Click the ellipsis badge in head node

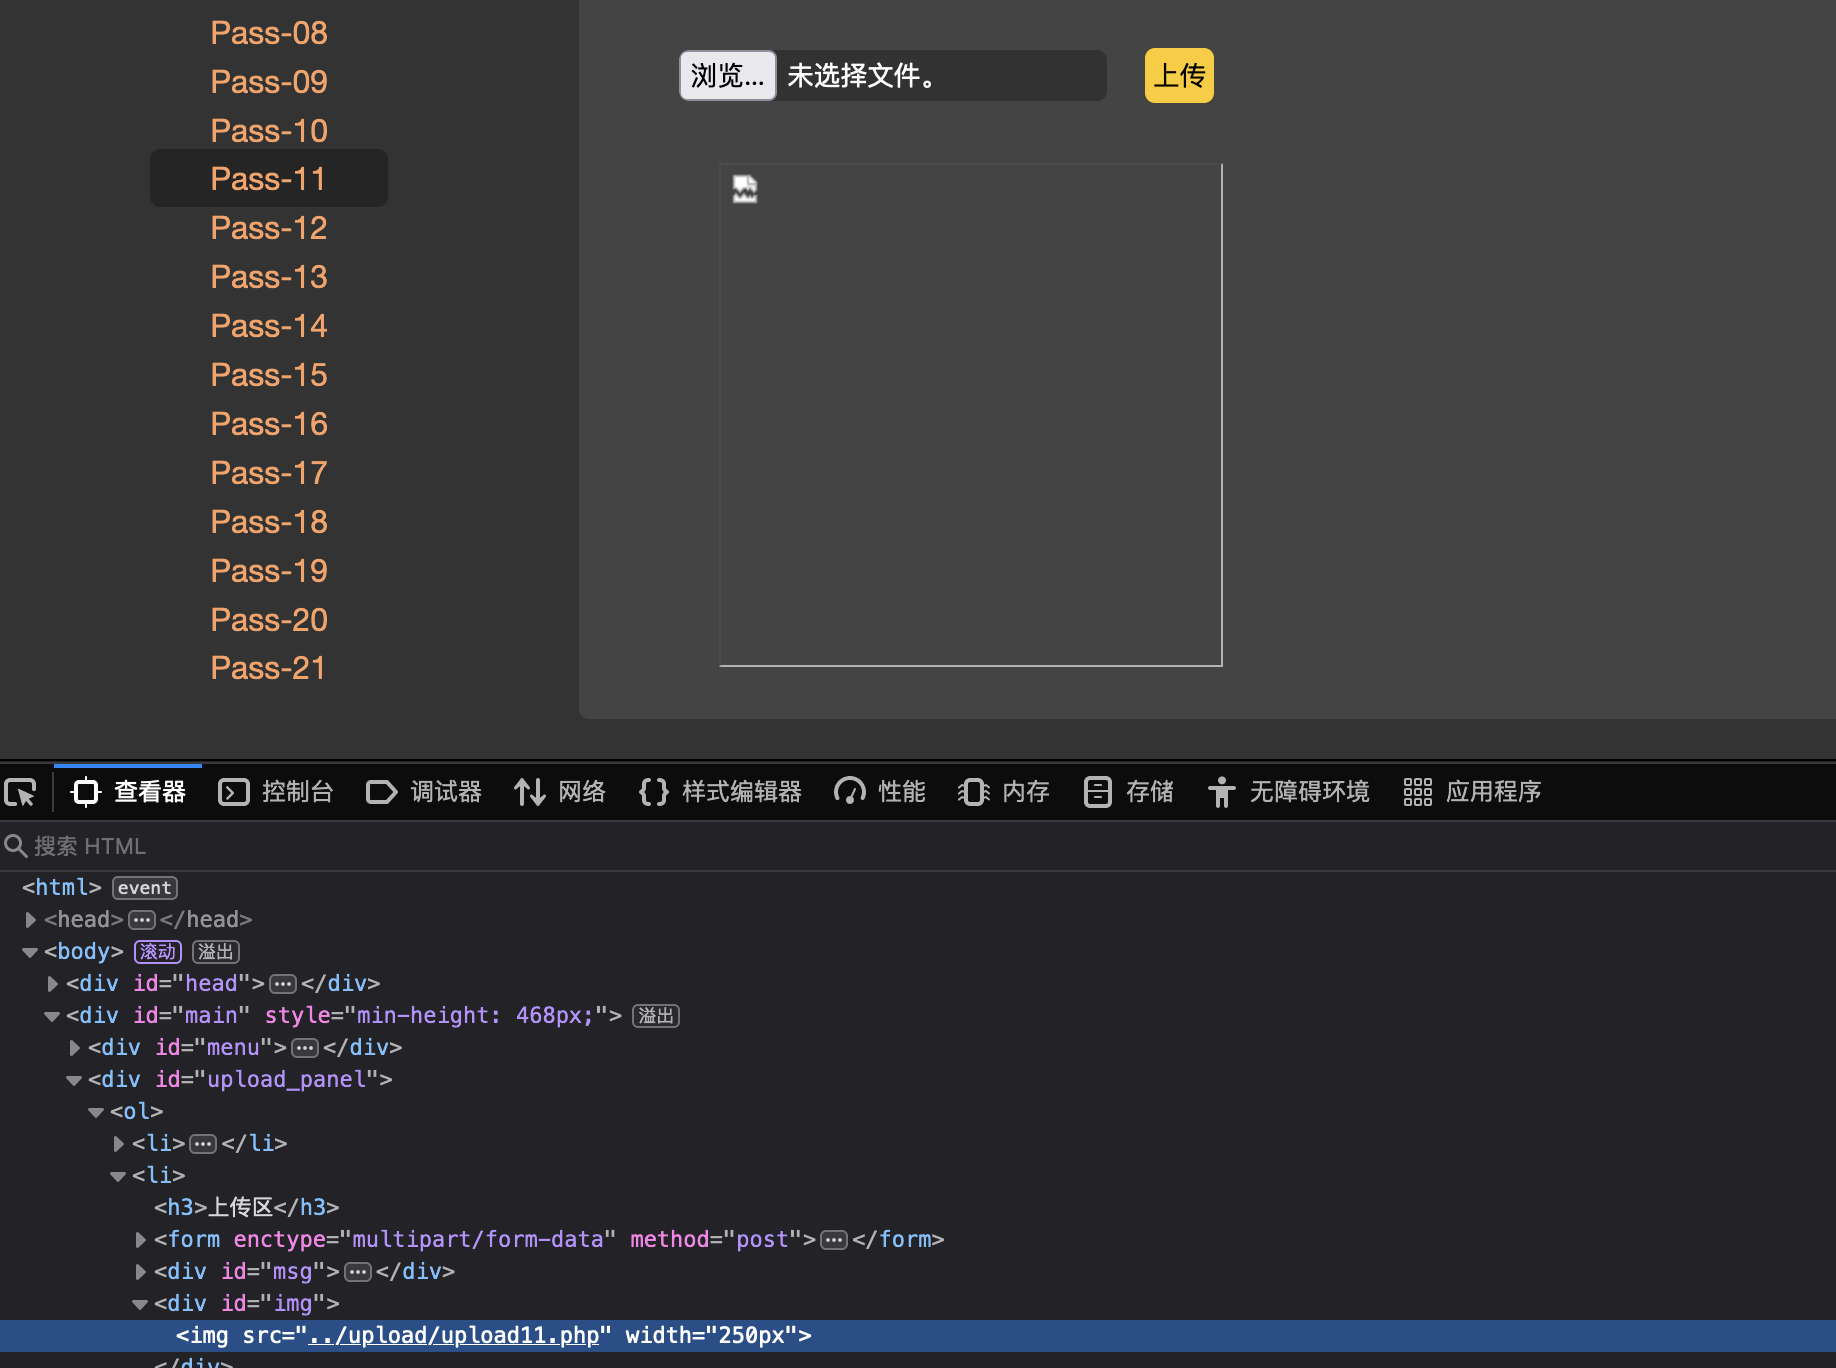point(142,920)
